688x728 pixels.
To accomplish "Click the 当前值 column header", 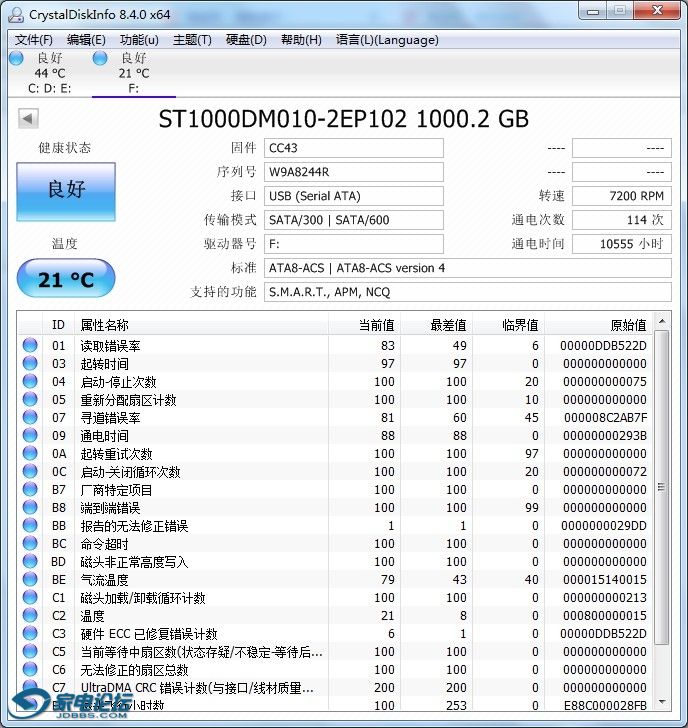I will tap(364, 325).
